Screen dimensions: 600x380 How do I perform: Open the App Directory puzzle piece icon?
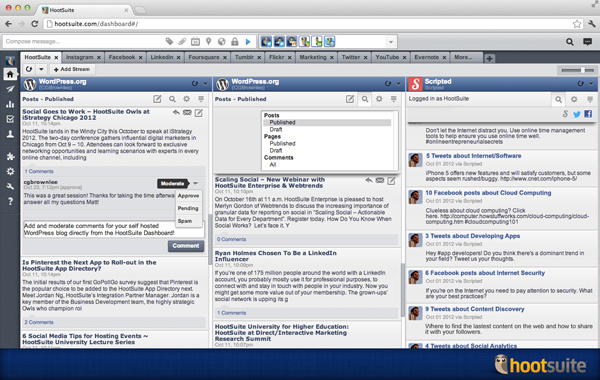coord(10,156)
